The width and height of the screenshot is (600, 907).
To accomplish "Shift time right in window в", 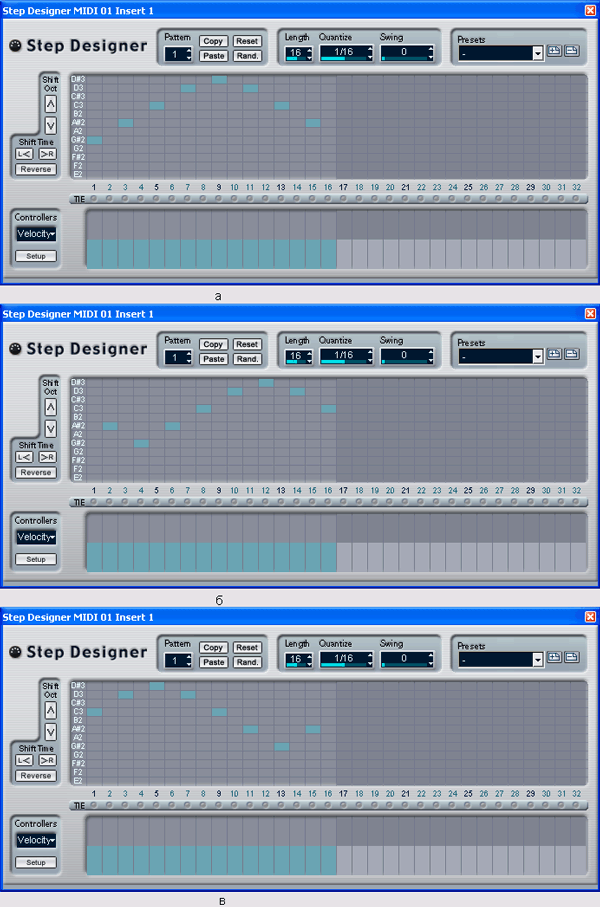I will click(47, 760).
